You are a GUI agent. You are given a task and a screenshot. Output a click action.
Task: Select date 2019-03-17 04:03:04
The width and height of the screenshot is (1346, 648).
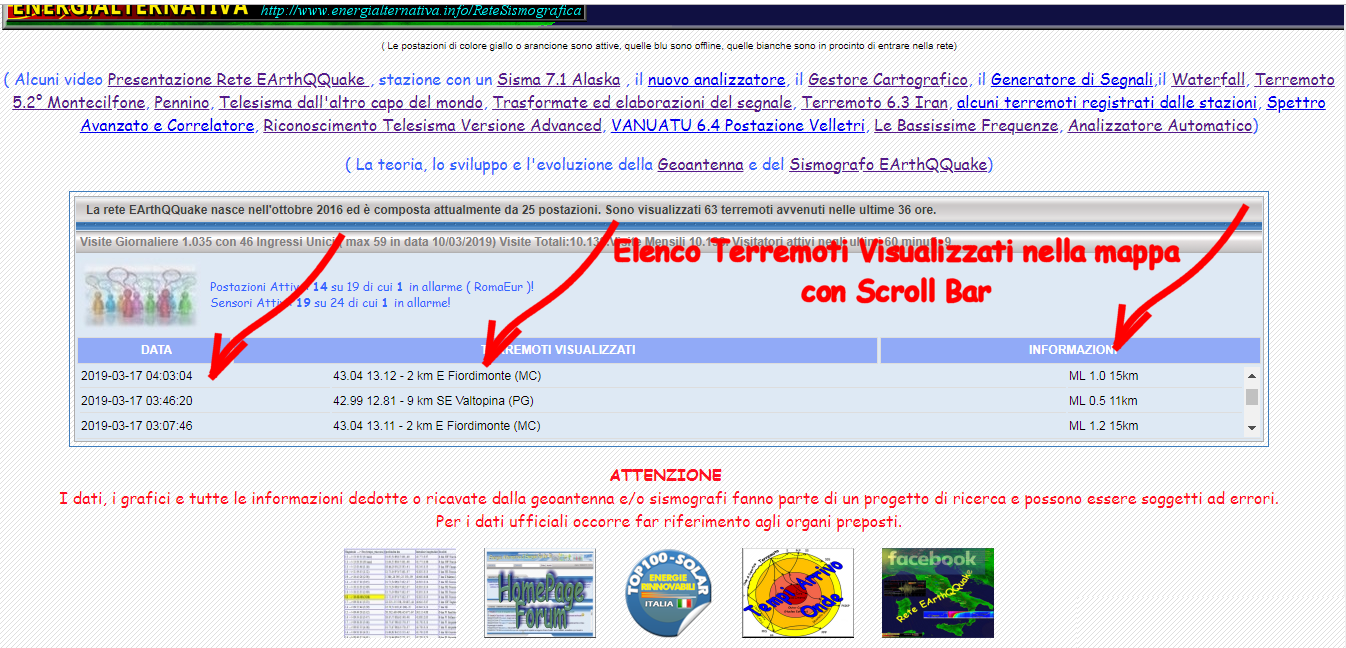tap(137, 376)
